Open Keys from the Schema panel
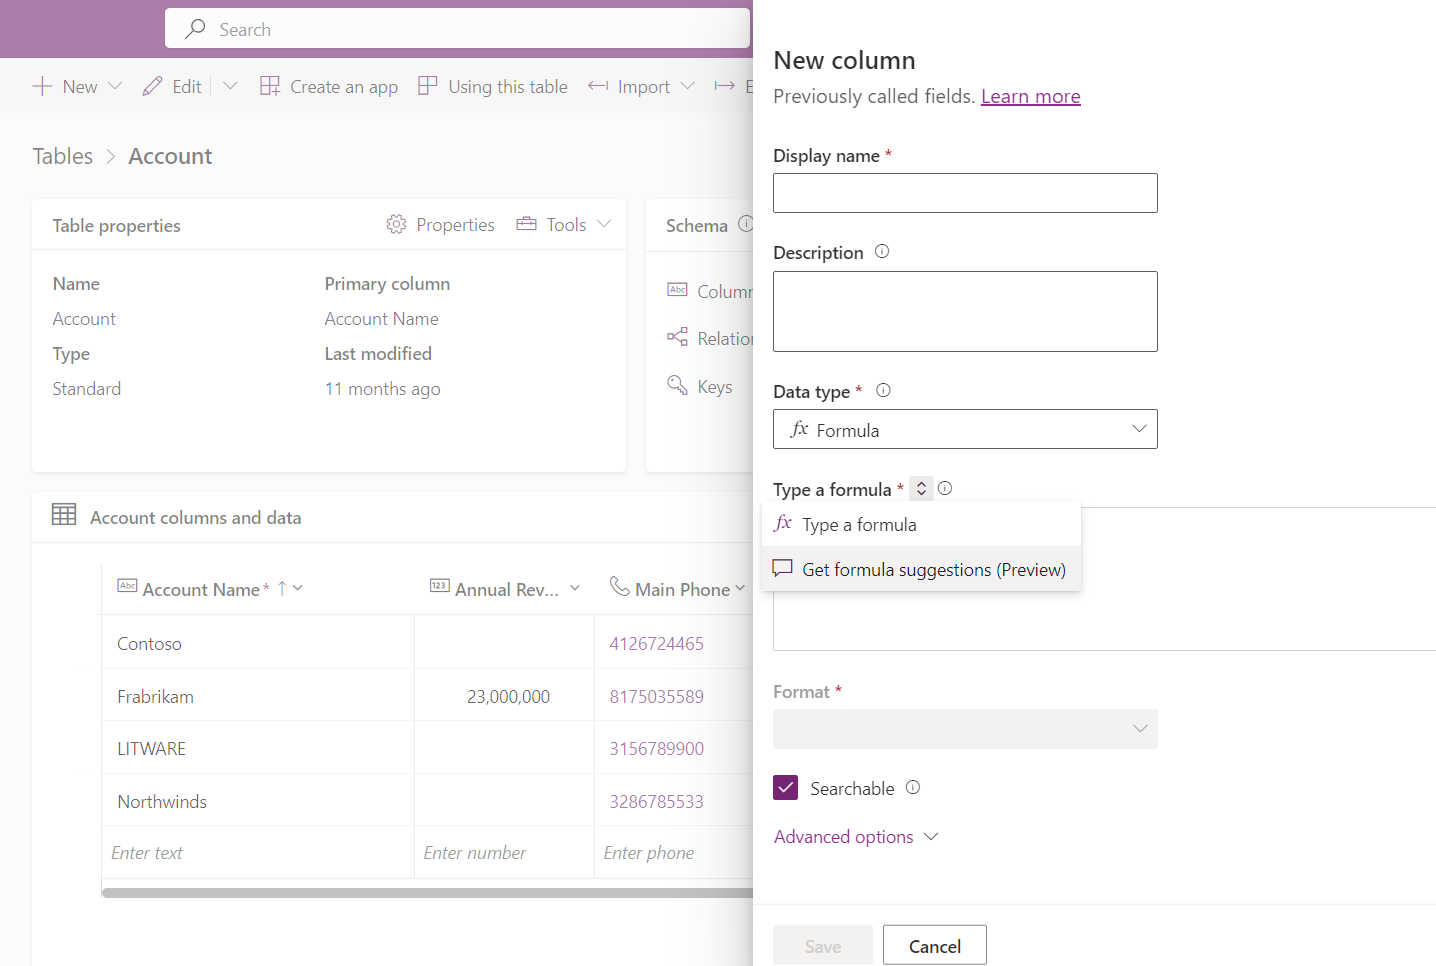The height and width of the screenshot is (966, 1436). (713, 387)
